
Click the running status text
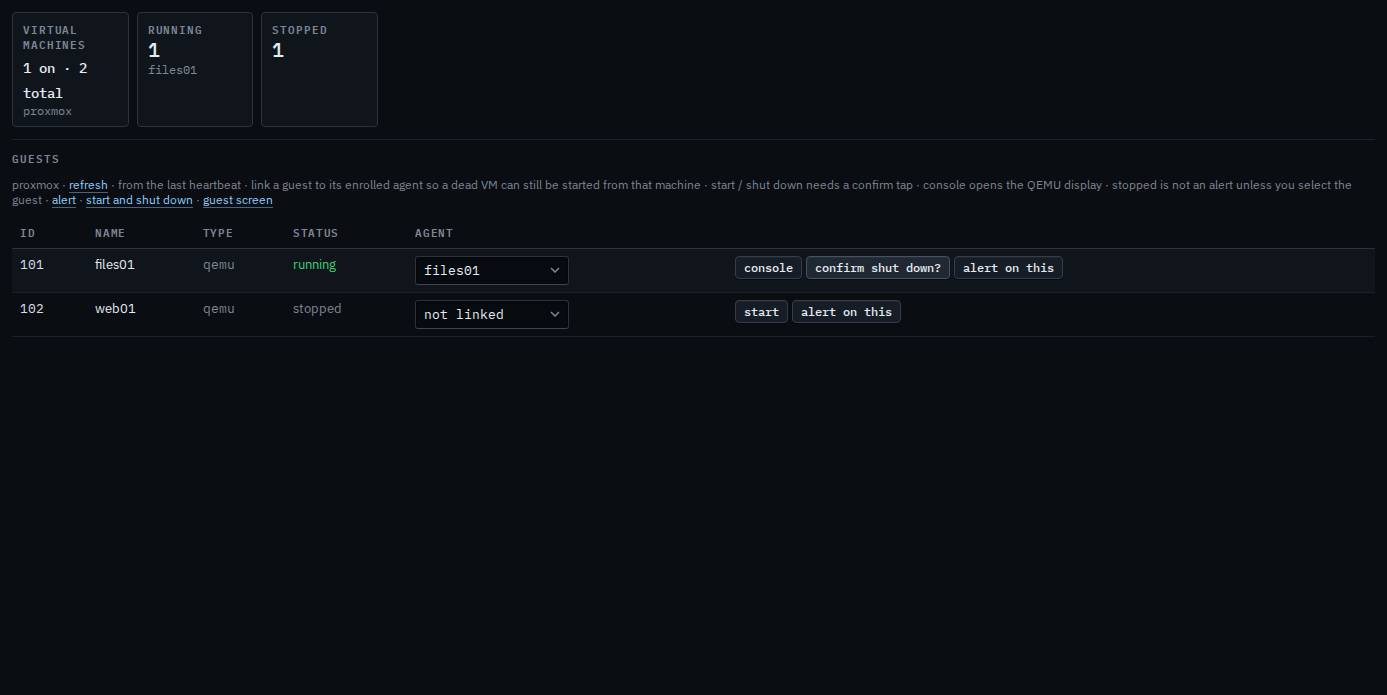314,265
